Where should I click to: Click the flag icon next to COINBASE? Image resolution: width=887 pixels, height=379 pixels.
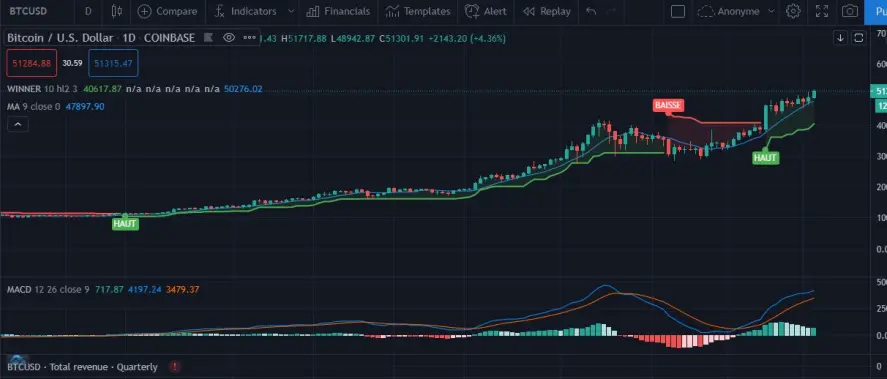click(x=208, y=38)
